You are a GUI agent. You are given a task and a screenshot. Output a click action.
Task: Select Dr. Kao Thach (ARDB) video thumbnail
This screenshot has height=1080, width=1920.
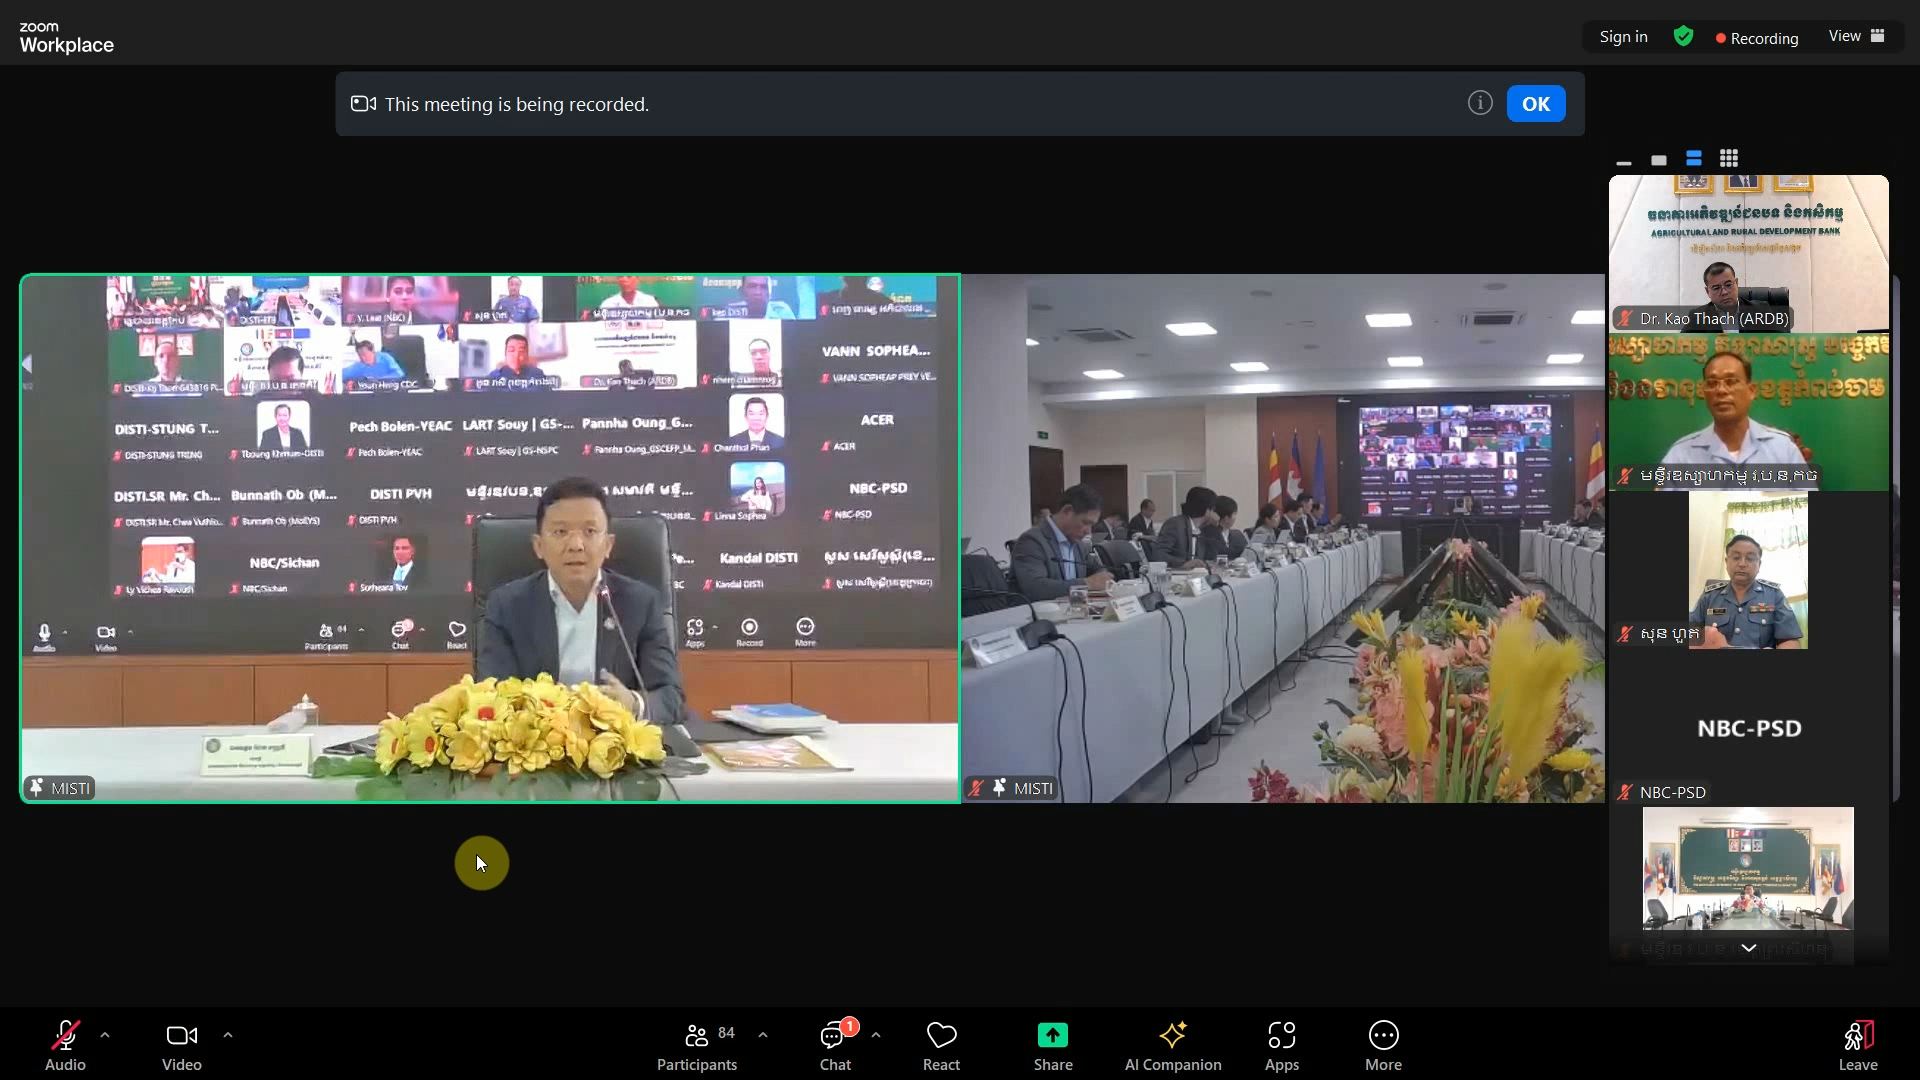1748,252
